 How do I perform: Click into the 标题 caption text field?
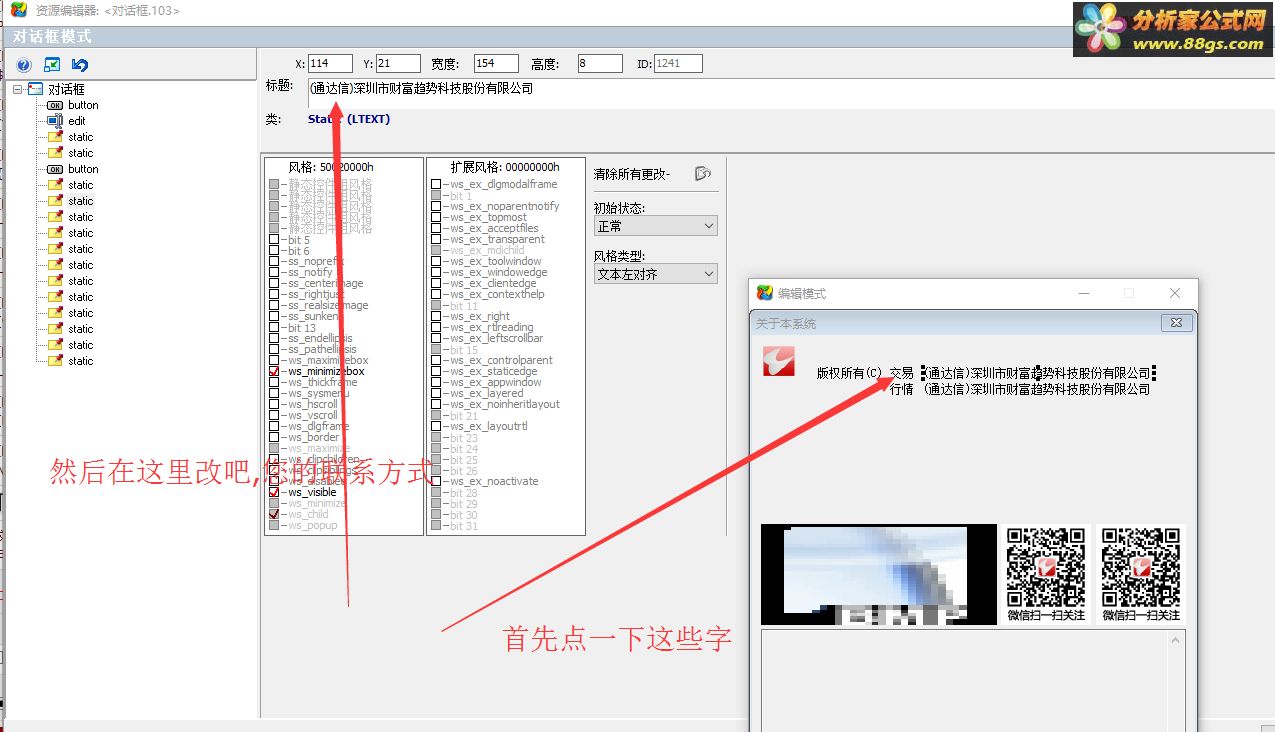(x=790, y=92)
